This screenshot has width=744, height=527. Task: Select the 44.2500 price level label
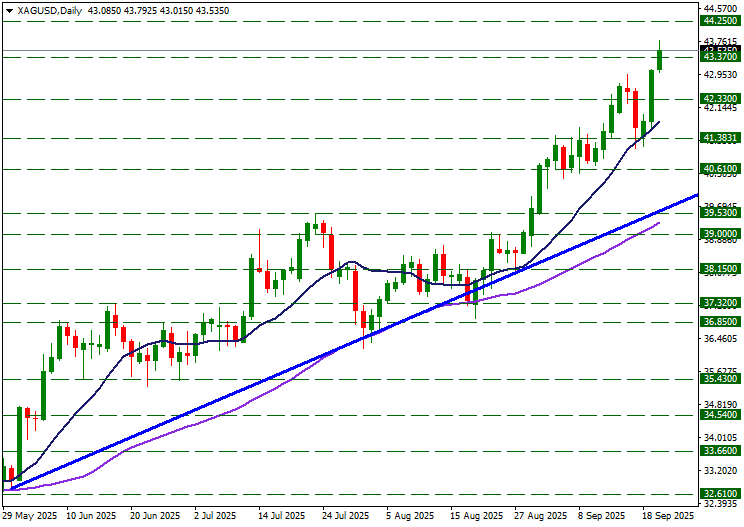pyautogui.click(x=720, y=20)
